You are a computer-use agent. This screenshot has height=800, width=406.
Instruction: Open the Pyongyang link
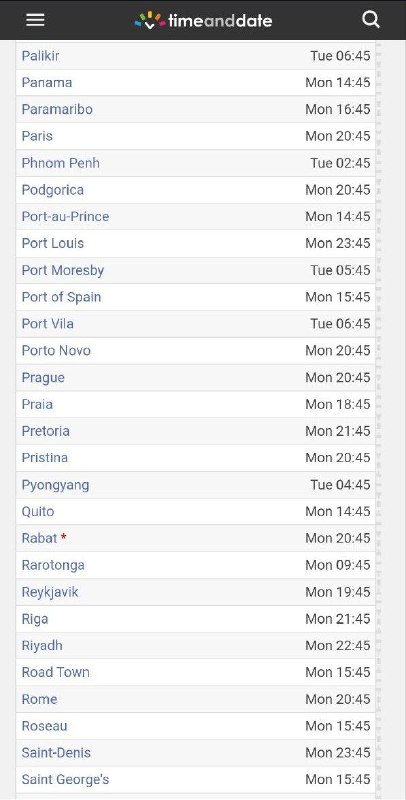pos(55,485)
